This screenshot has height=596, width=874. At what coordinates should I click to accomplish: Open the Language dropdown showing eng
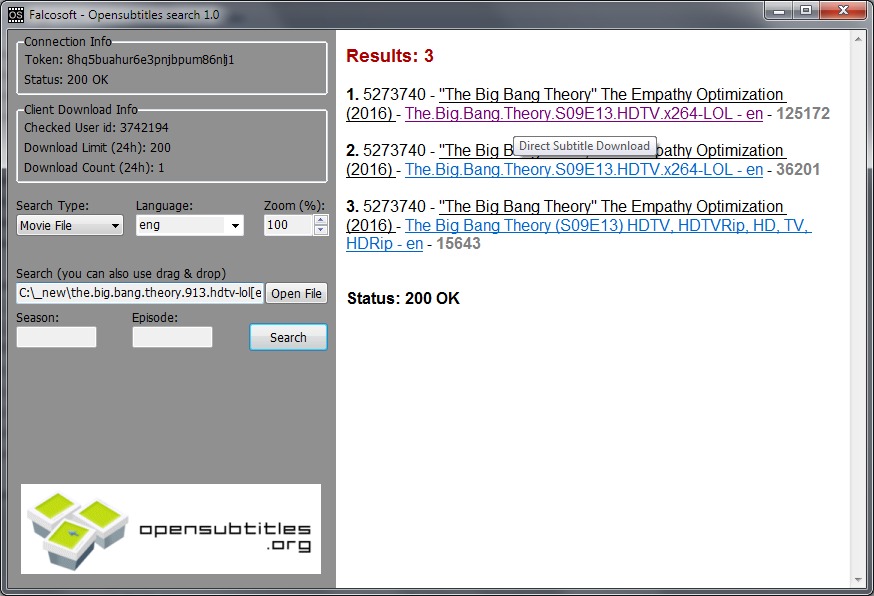pyautogui.click(x=190, y=225)
